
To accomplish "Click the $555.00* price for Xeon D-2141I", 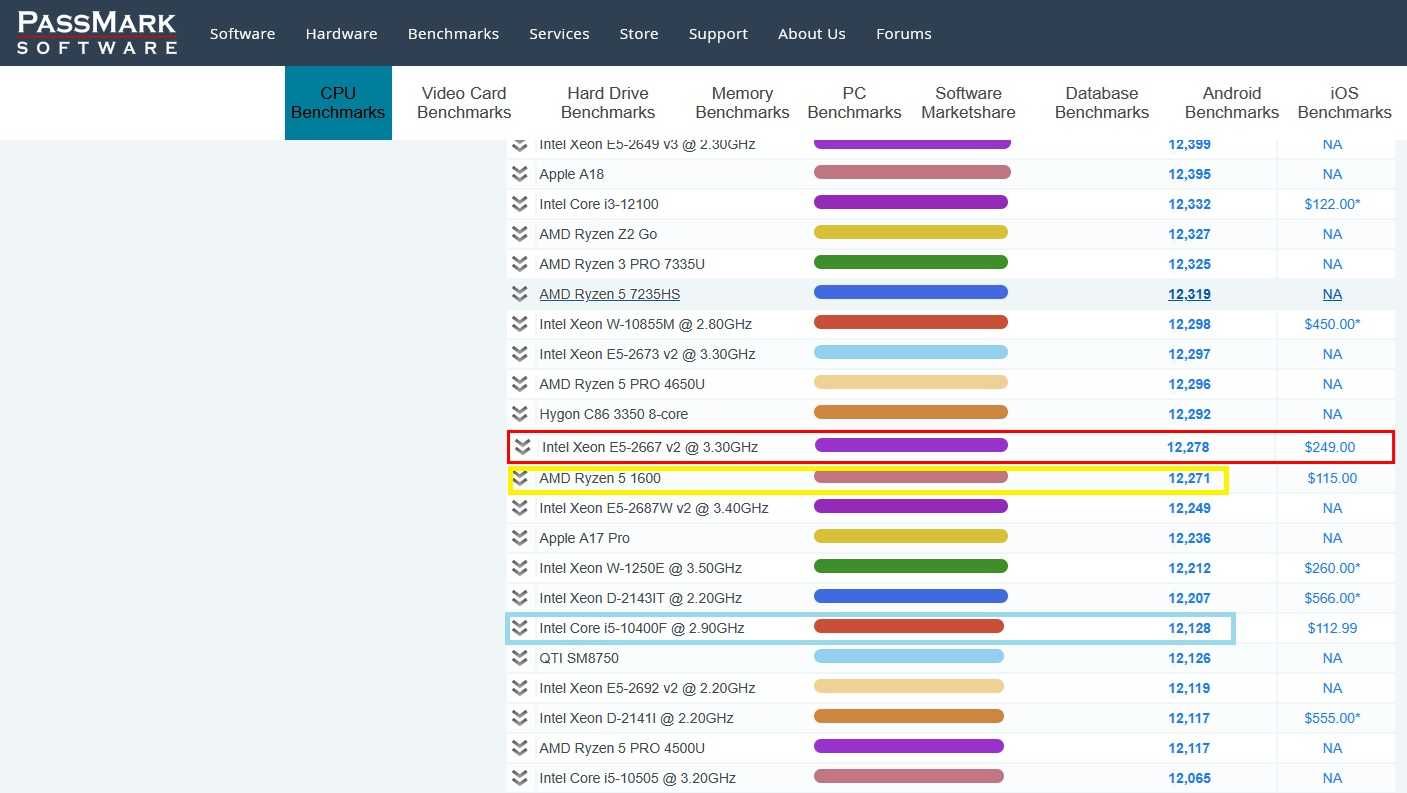I will click(x=1332, y=718).
